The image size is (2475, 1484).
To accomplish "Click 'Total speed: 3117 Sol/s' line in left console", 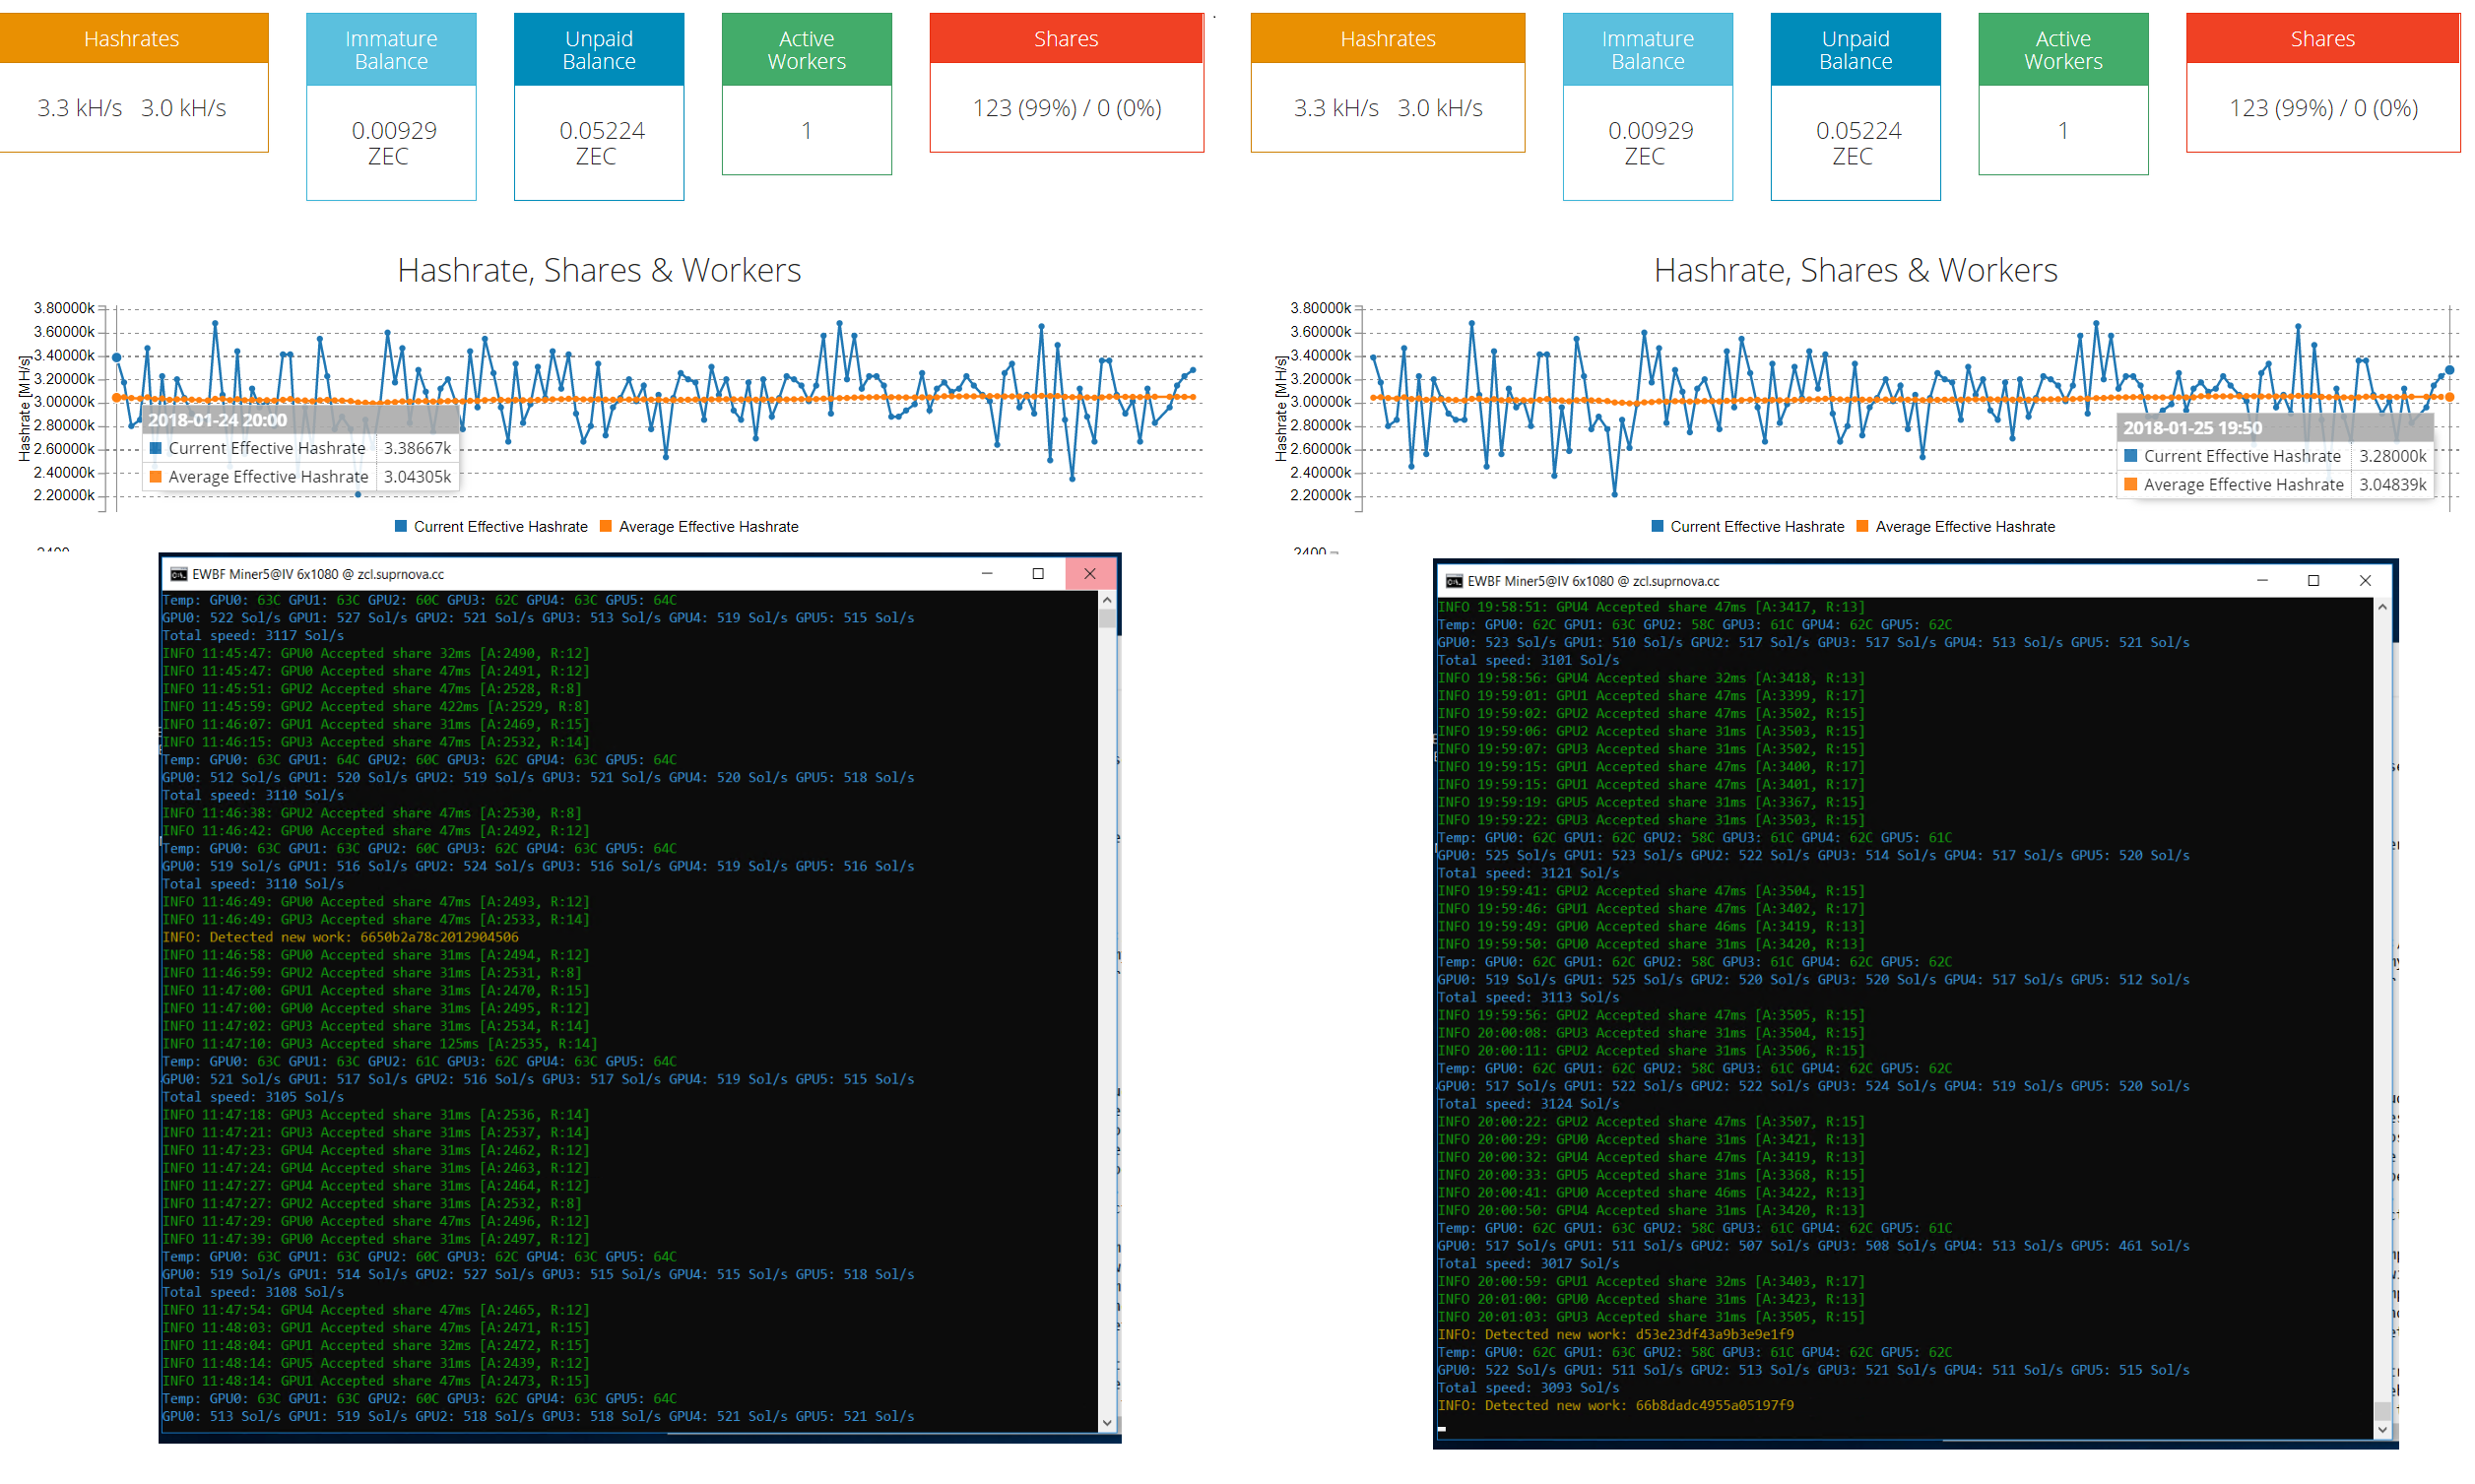I will [253, 635].
